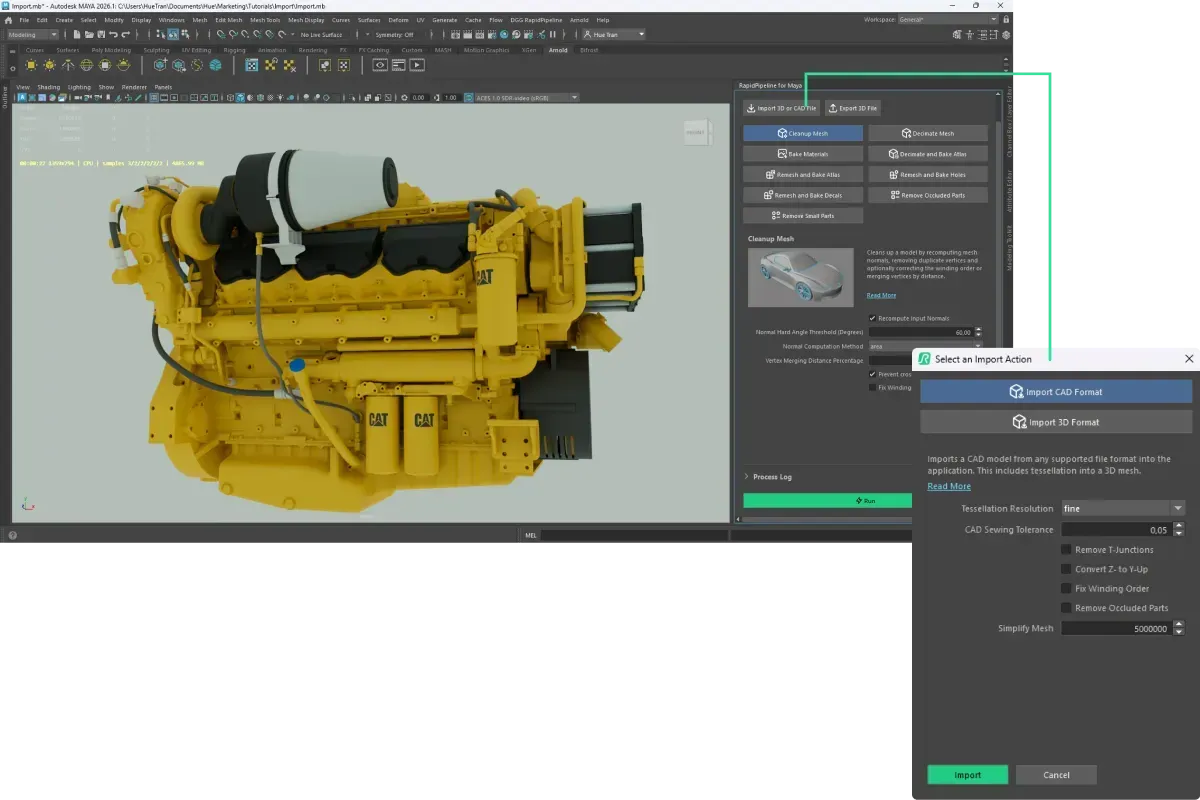Click the Maya home icon
1200x800 pixels.
point(9,20)
